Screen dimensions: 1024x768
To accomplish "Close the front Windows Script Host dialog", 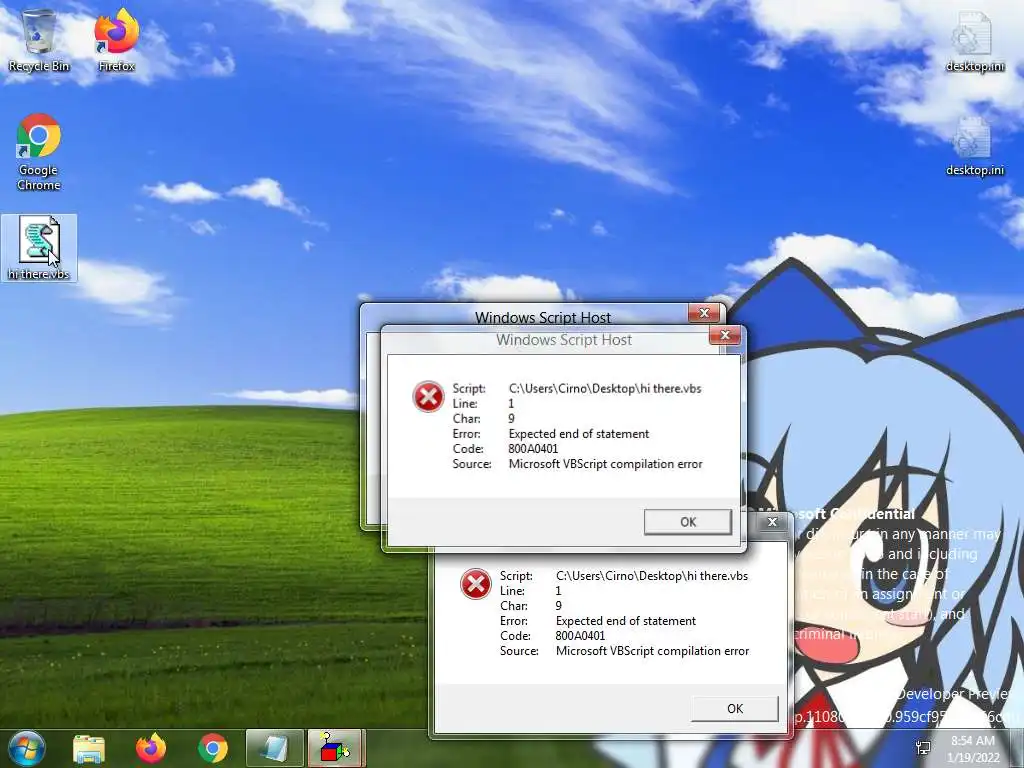I will 725,336.
